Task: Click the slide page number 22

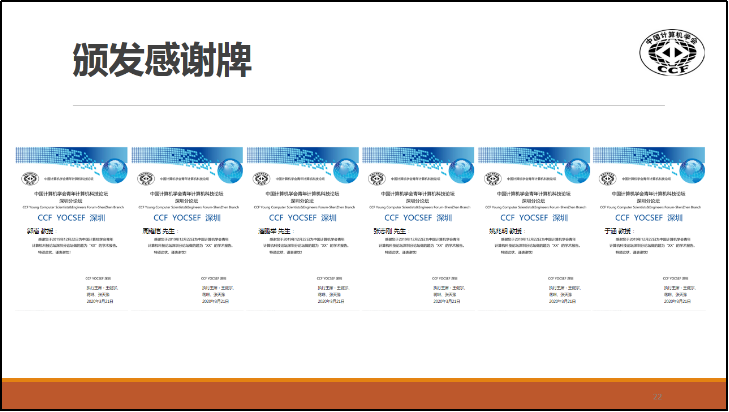Action: point(657,397)
